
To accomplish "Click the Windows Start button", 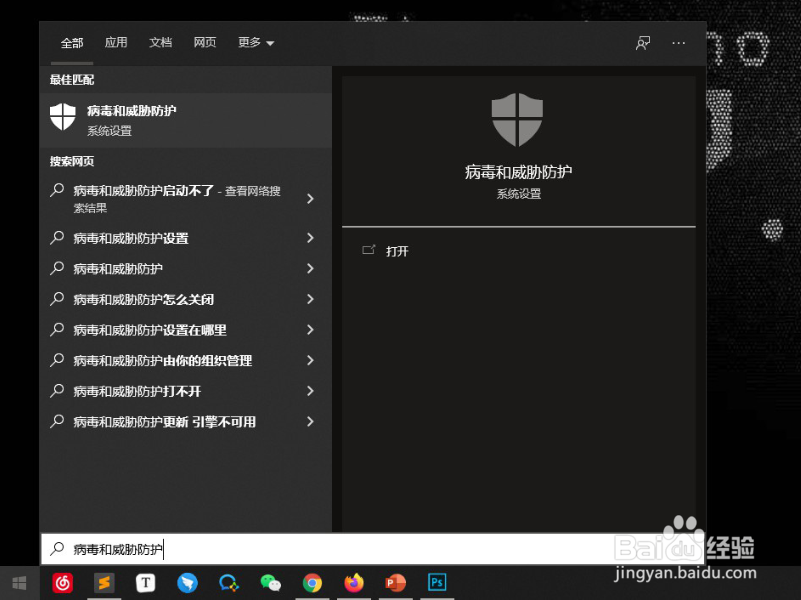I will point(19,583).
